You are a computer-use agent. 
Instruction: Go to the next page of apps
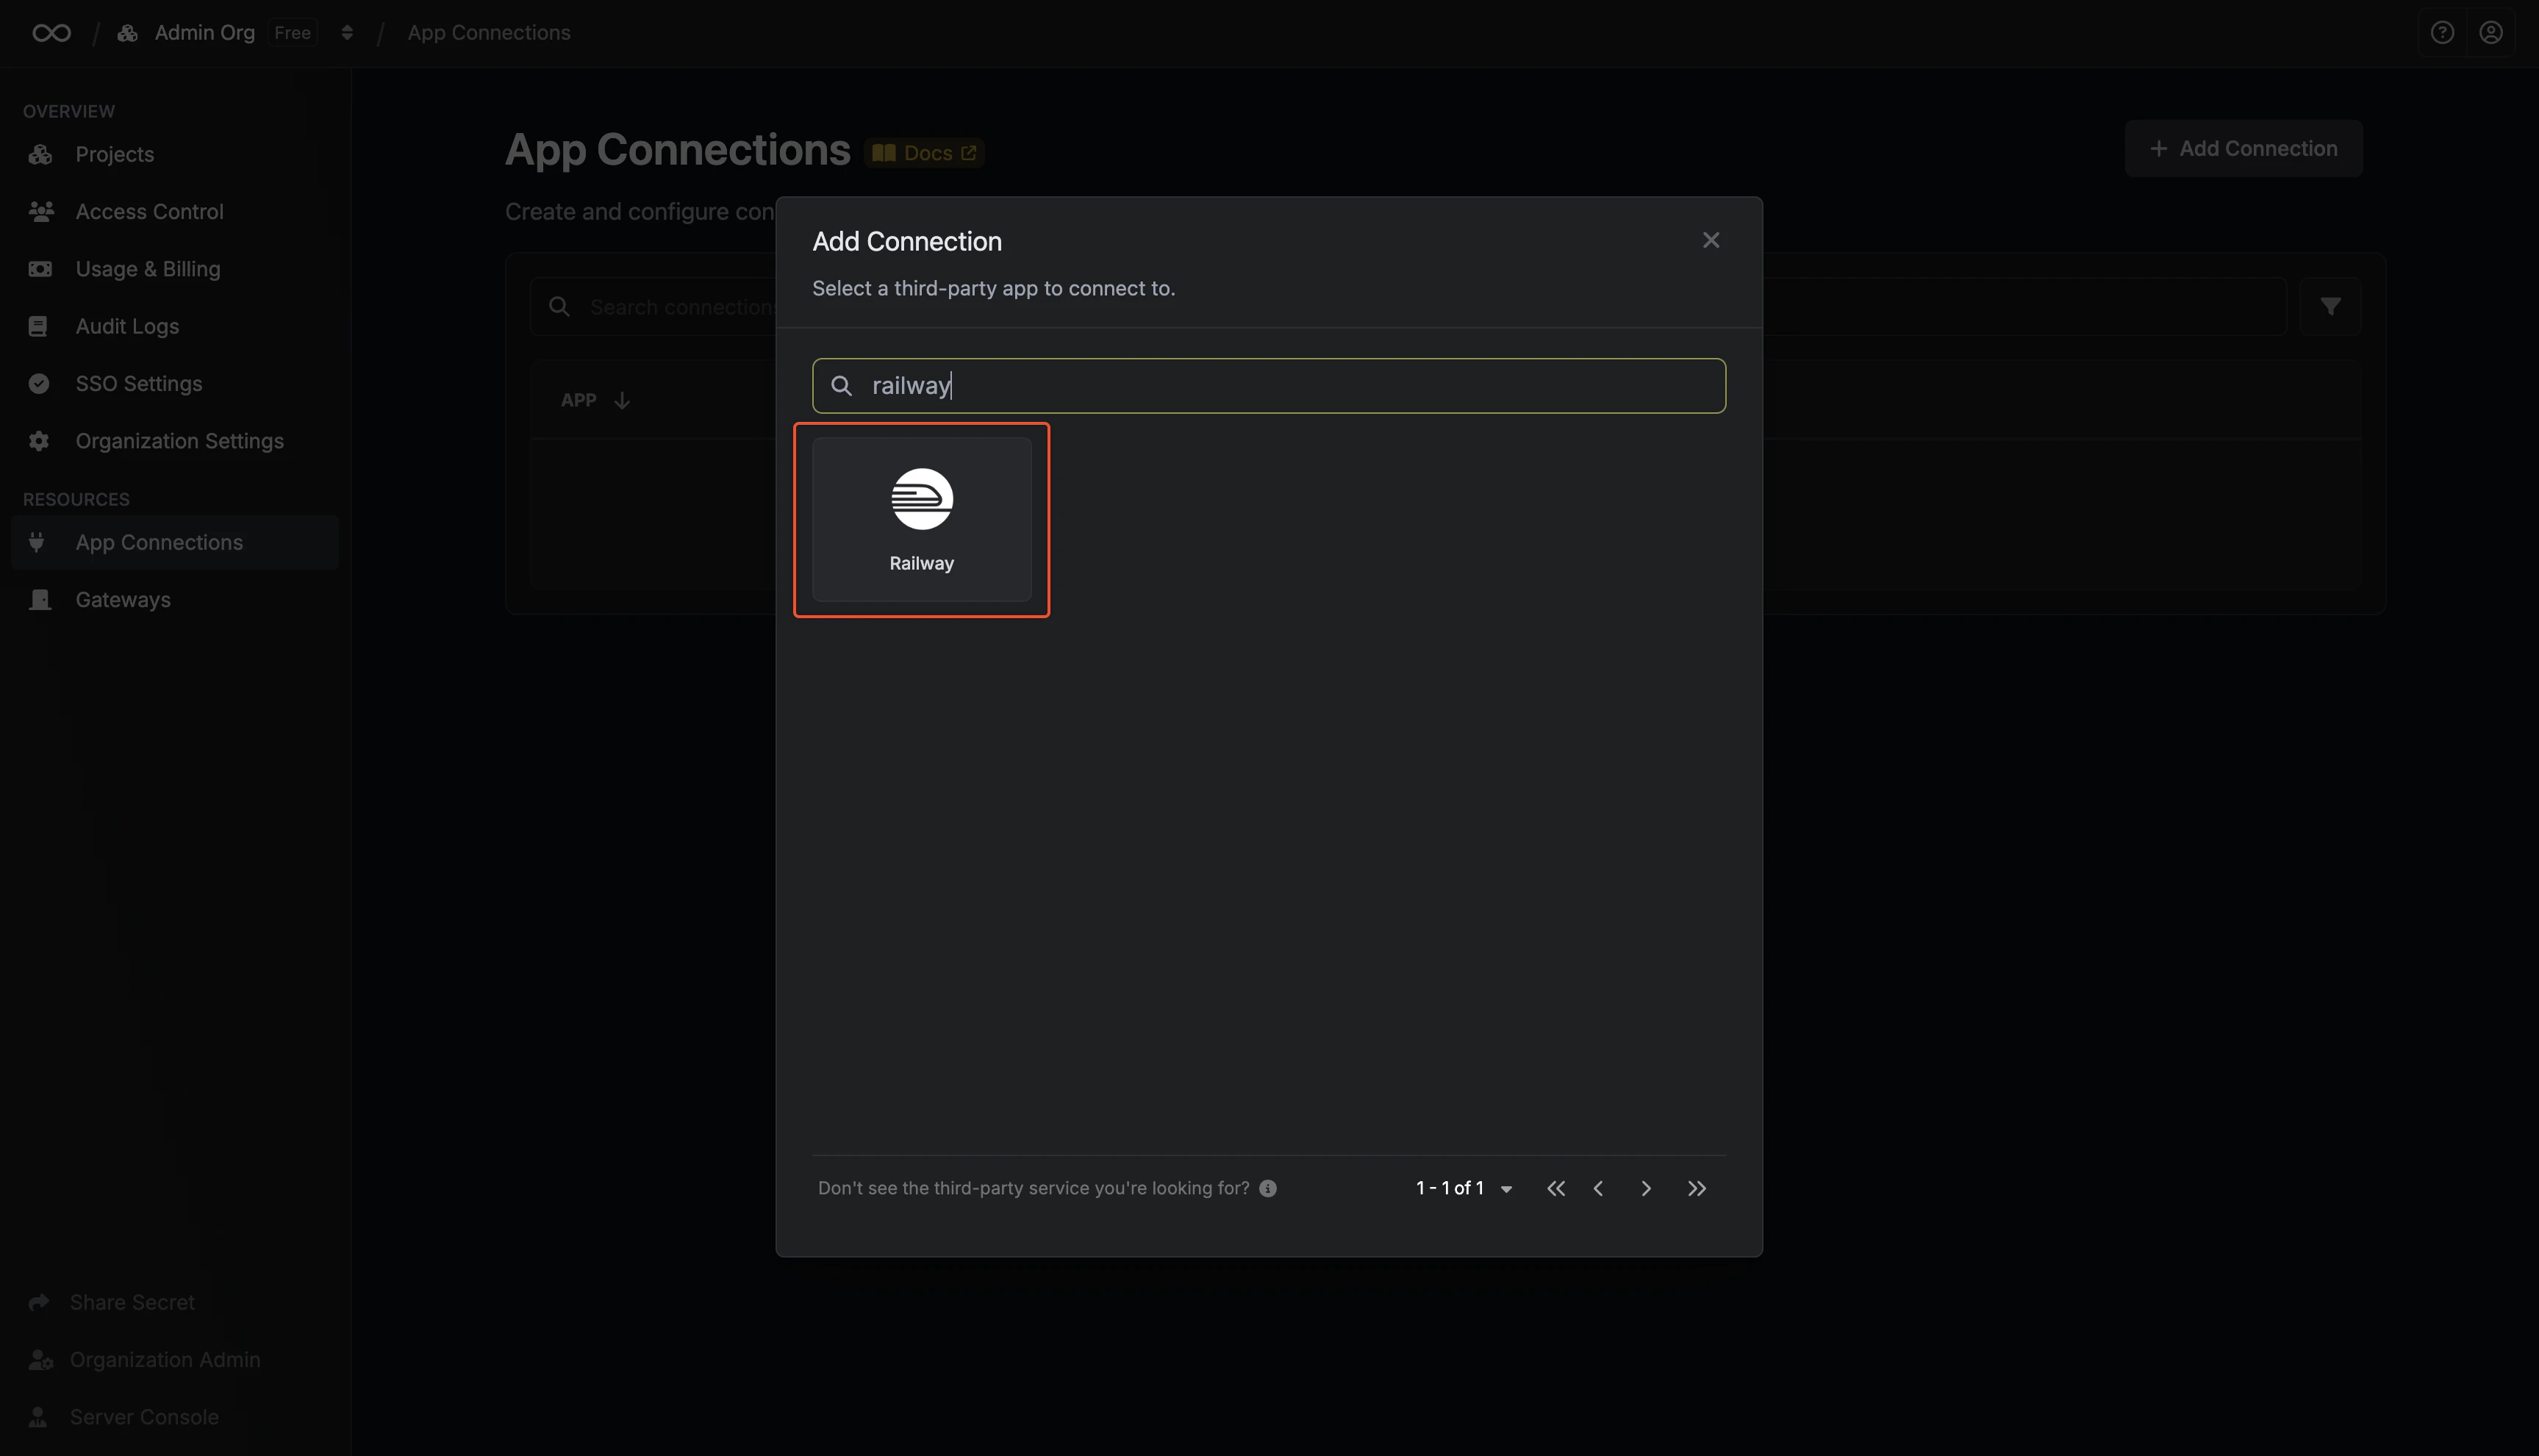(x=1645, y=1188)
